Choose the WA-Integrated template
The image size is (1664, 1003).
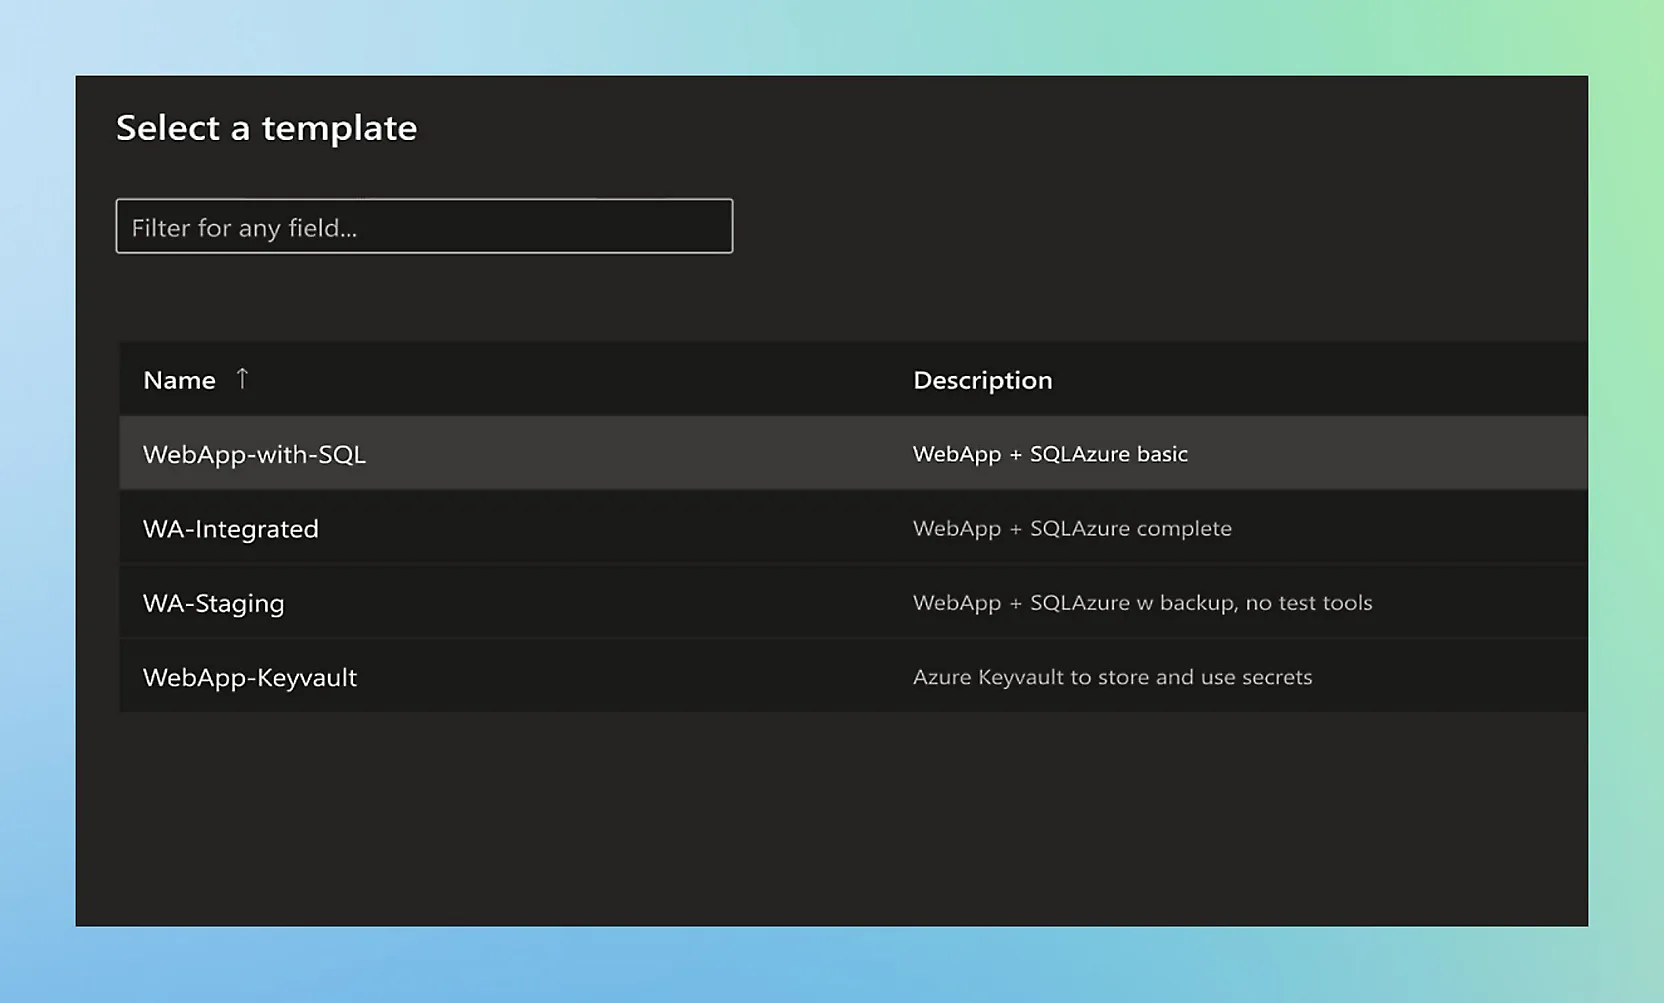click(x=230, y=529)
